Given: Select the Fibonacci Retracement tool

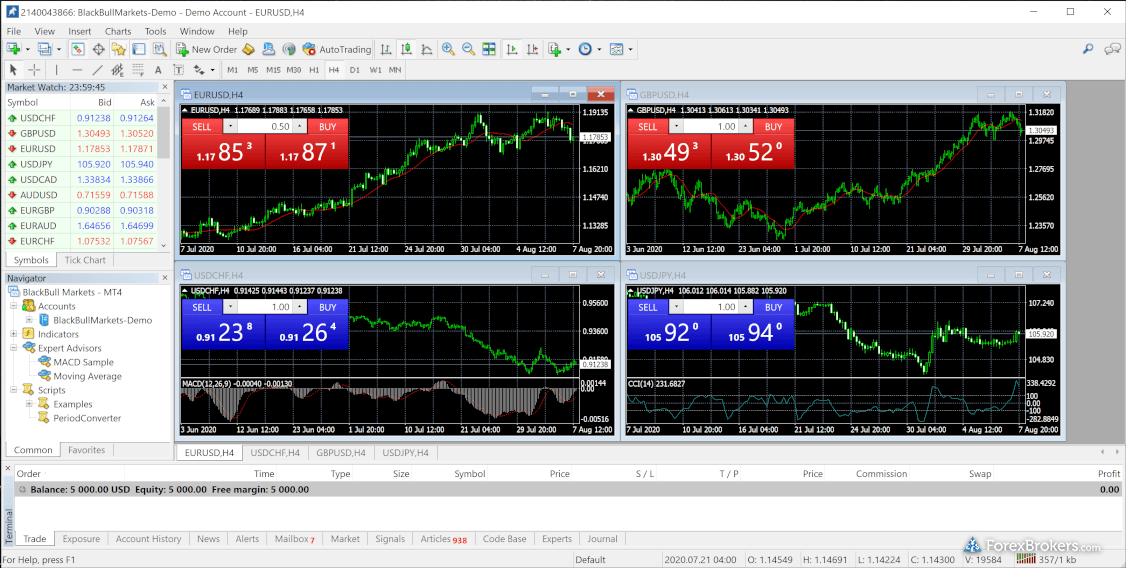Looking at the screenshot, I should click(x=138, y=70).
